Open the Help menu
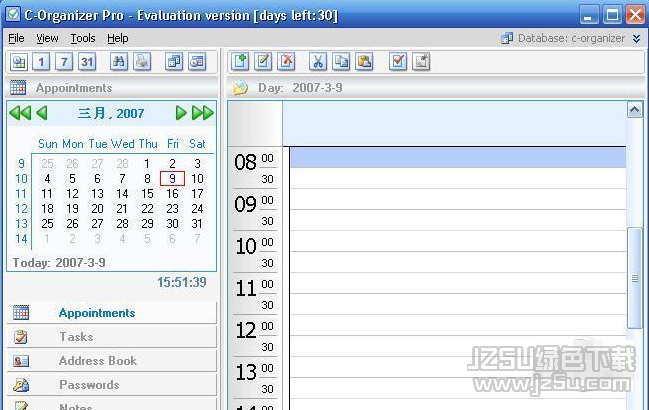Viewport: 649px width, 410px height. [118, 38]
